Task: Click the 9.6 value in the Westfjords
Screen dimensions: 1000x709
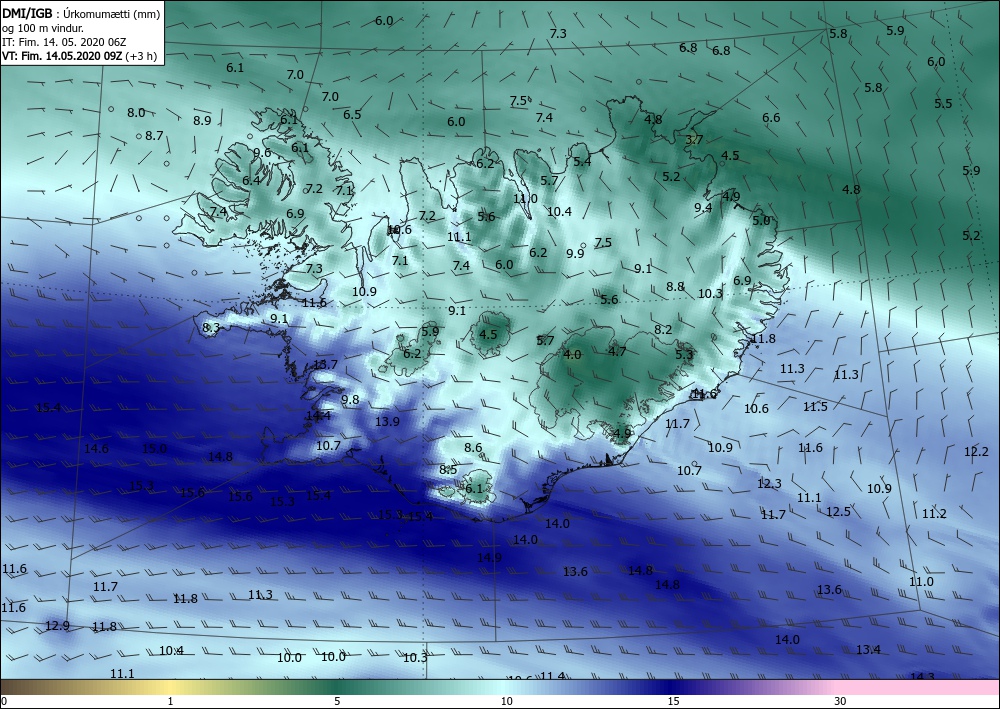Action: [x=262, y=153]
